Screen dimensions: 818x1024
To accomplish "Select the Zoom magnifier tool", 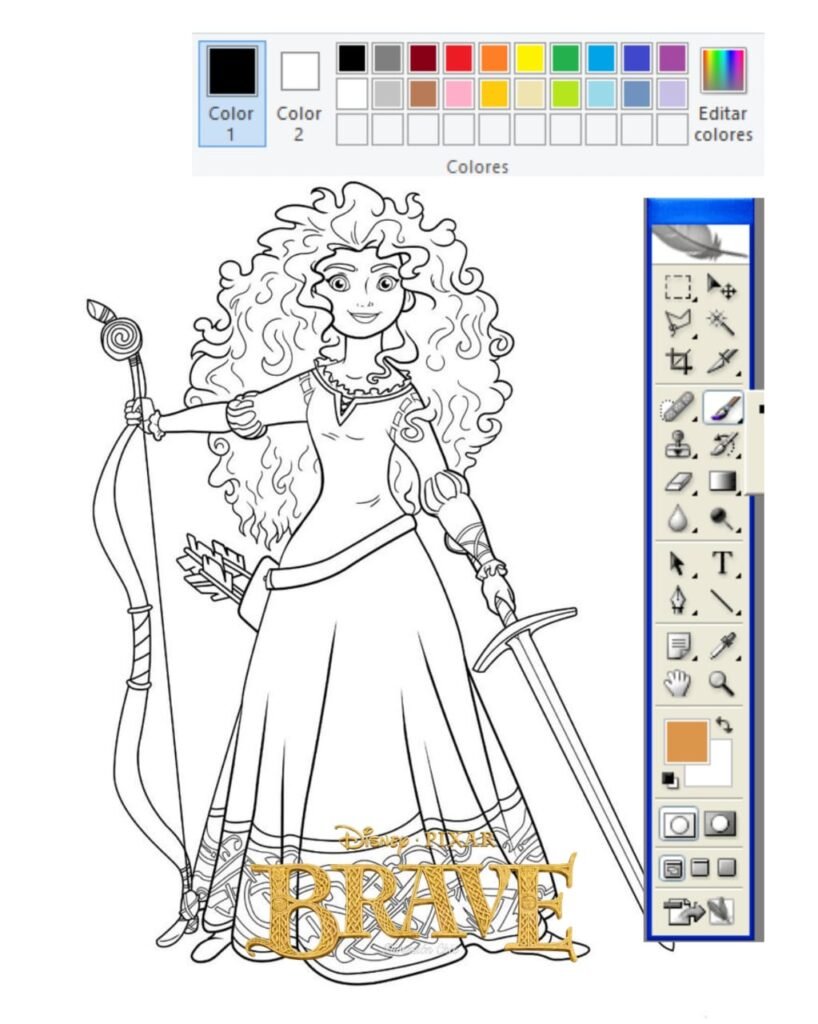I will point(722,683).
